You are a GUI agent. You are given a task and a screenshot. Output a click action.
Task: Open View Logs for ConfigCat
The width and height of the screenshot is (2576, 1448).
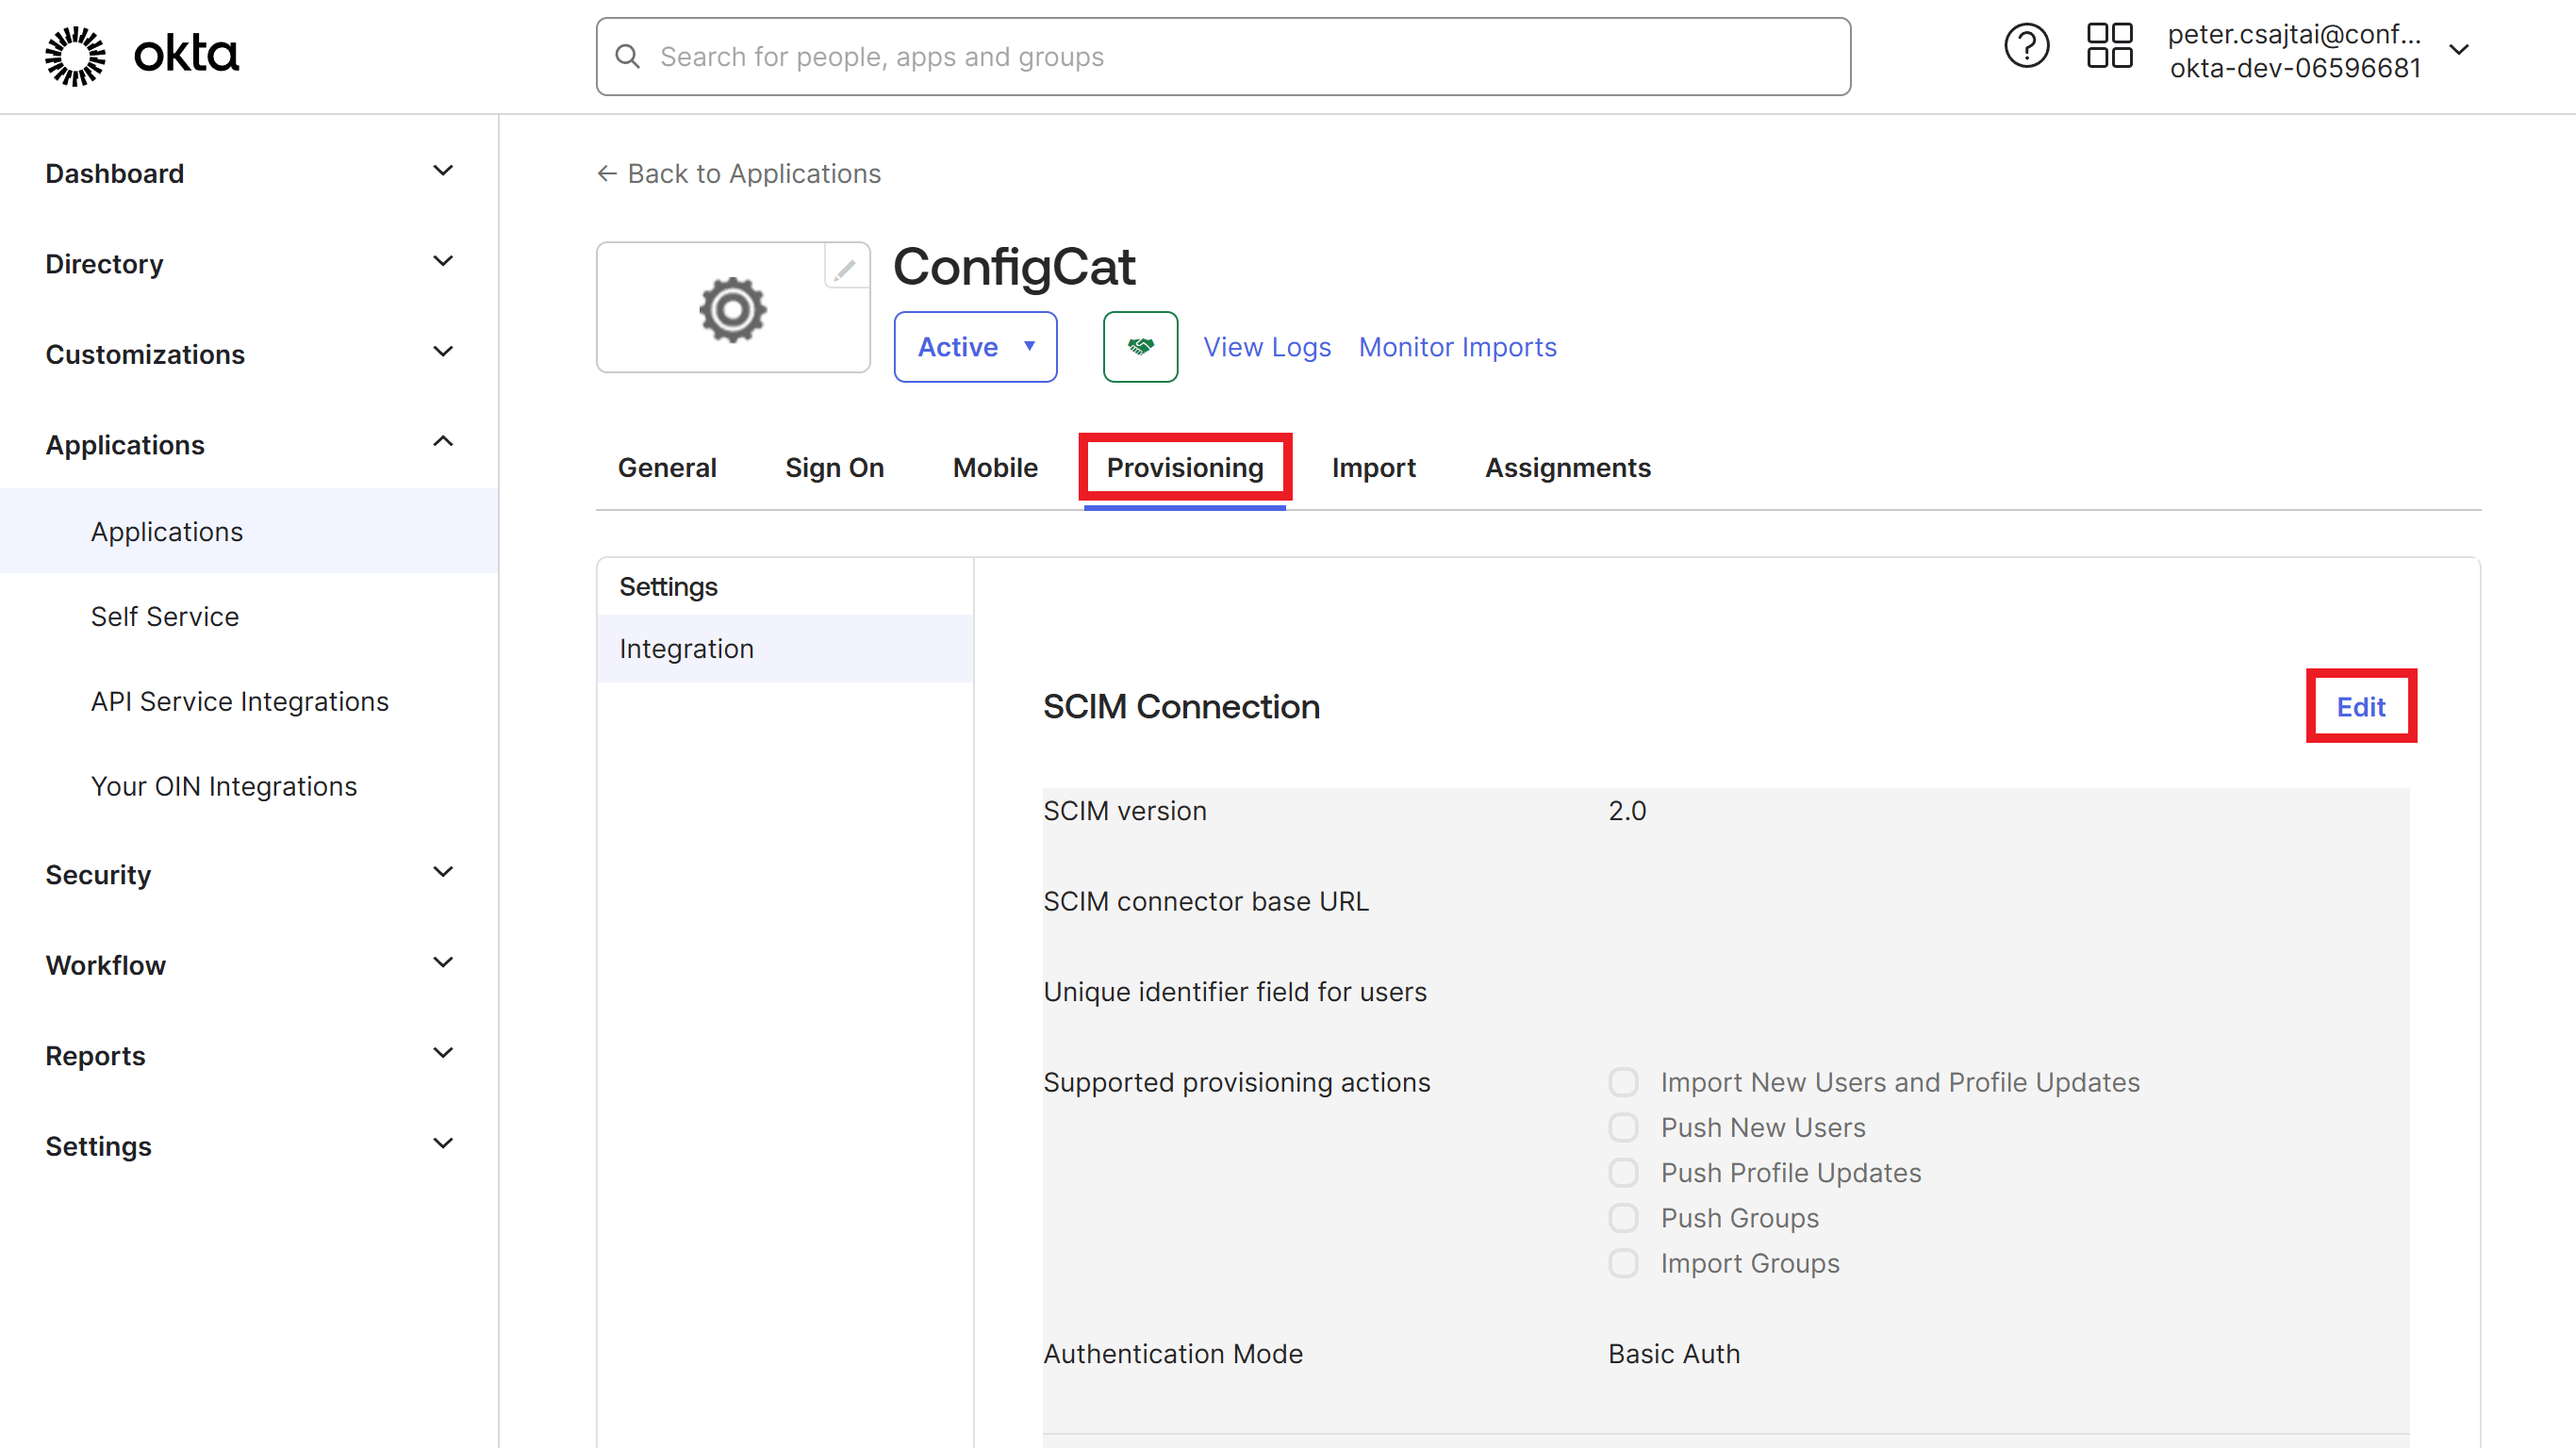tap(1267, 347)
